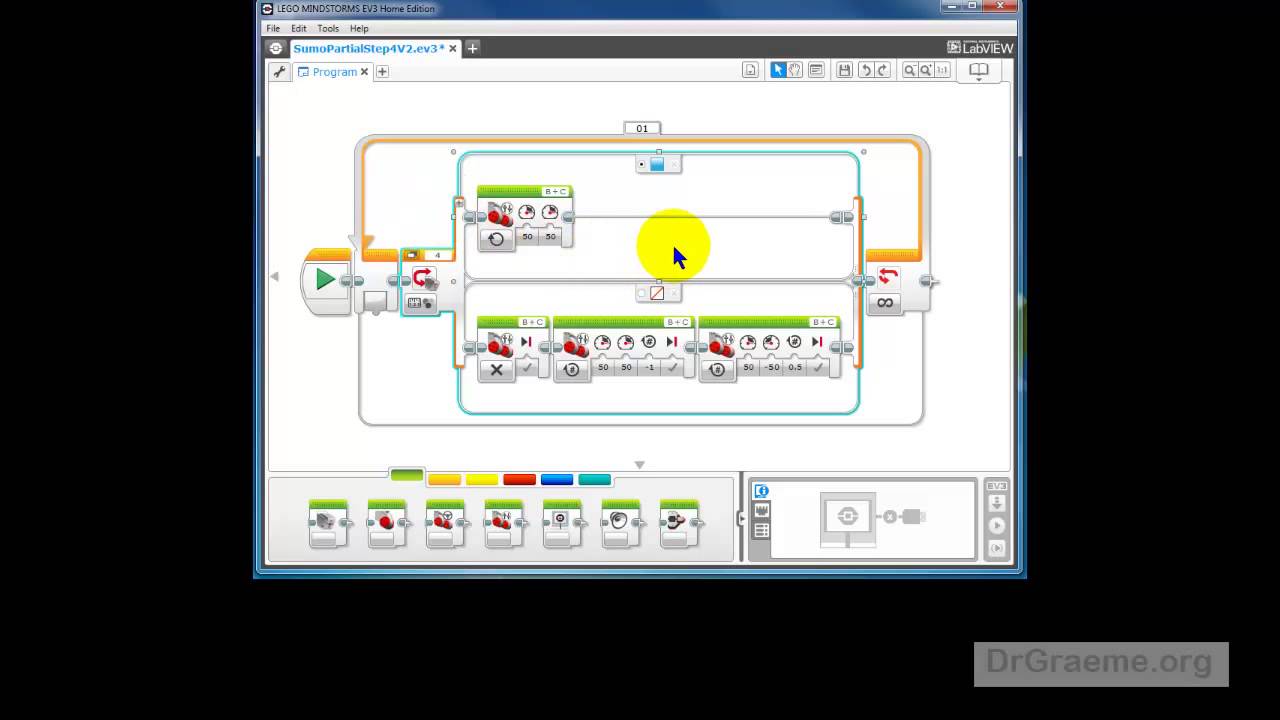The width and height of the screenshot is (1280, 720).
Task: Open the Help menu
Action: tap(359, 29)
